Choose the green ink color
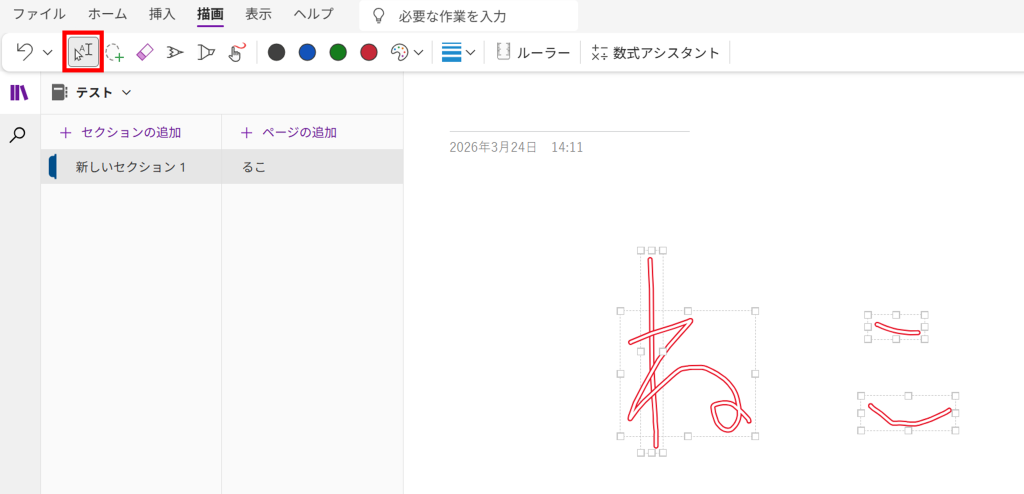The width and height of the screenshot is (1024, 494). click(338, 52)
